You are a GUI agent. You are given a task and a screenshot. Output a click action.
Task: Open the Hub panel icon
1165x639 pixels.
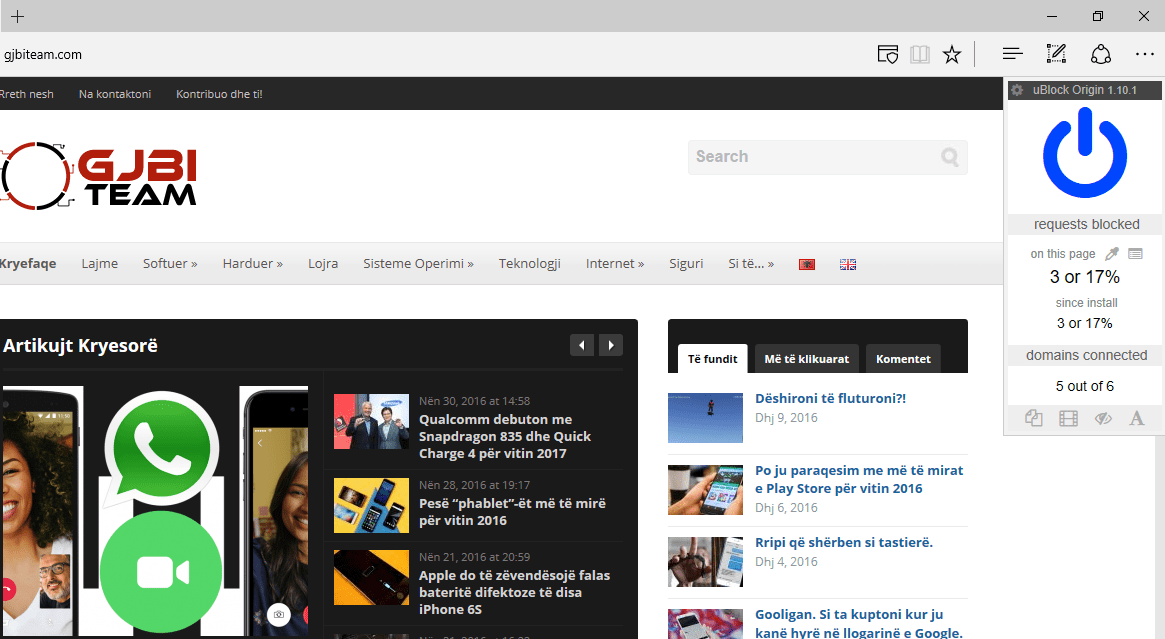pyautogui.click(x=1012, y=53)
